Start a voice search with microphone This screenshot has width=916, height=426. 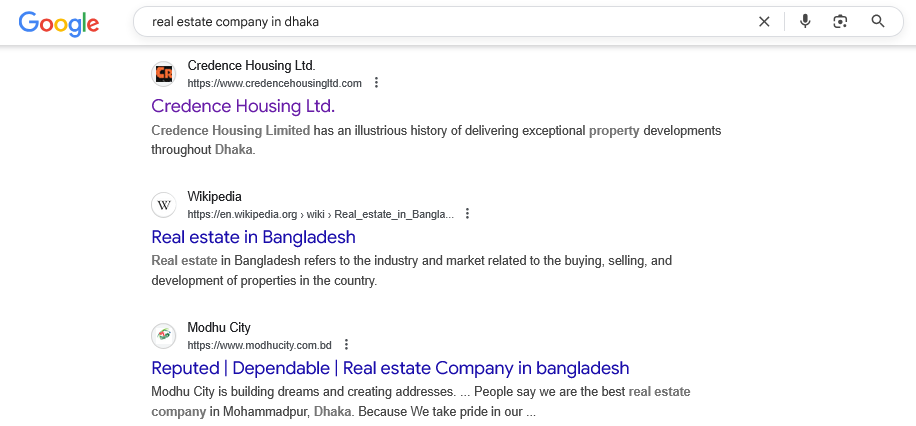tap(805, 21)
